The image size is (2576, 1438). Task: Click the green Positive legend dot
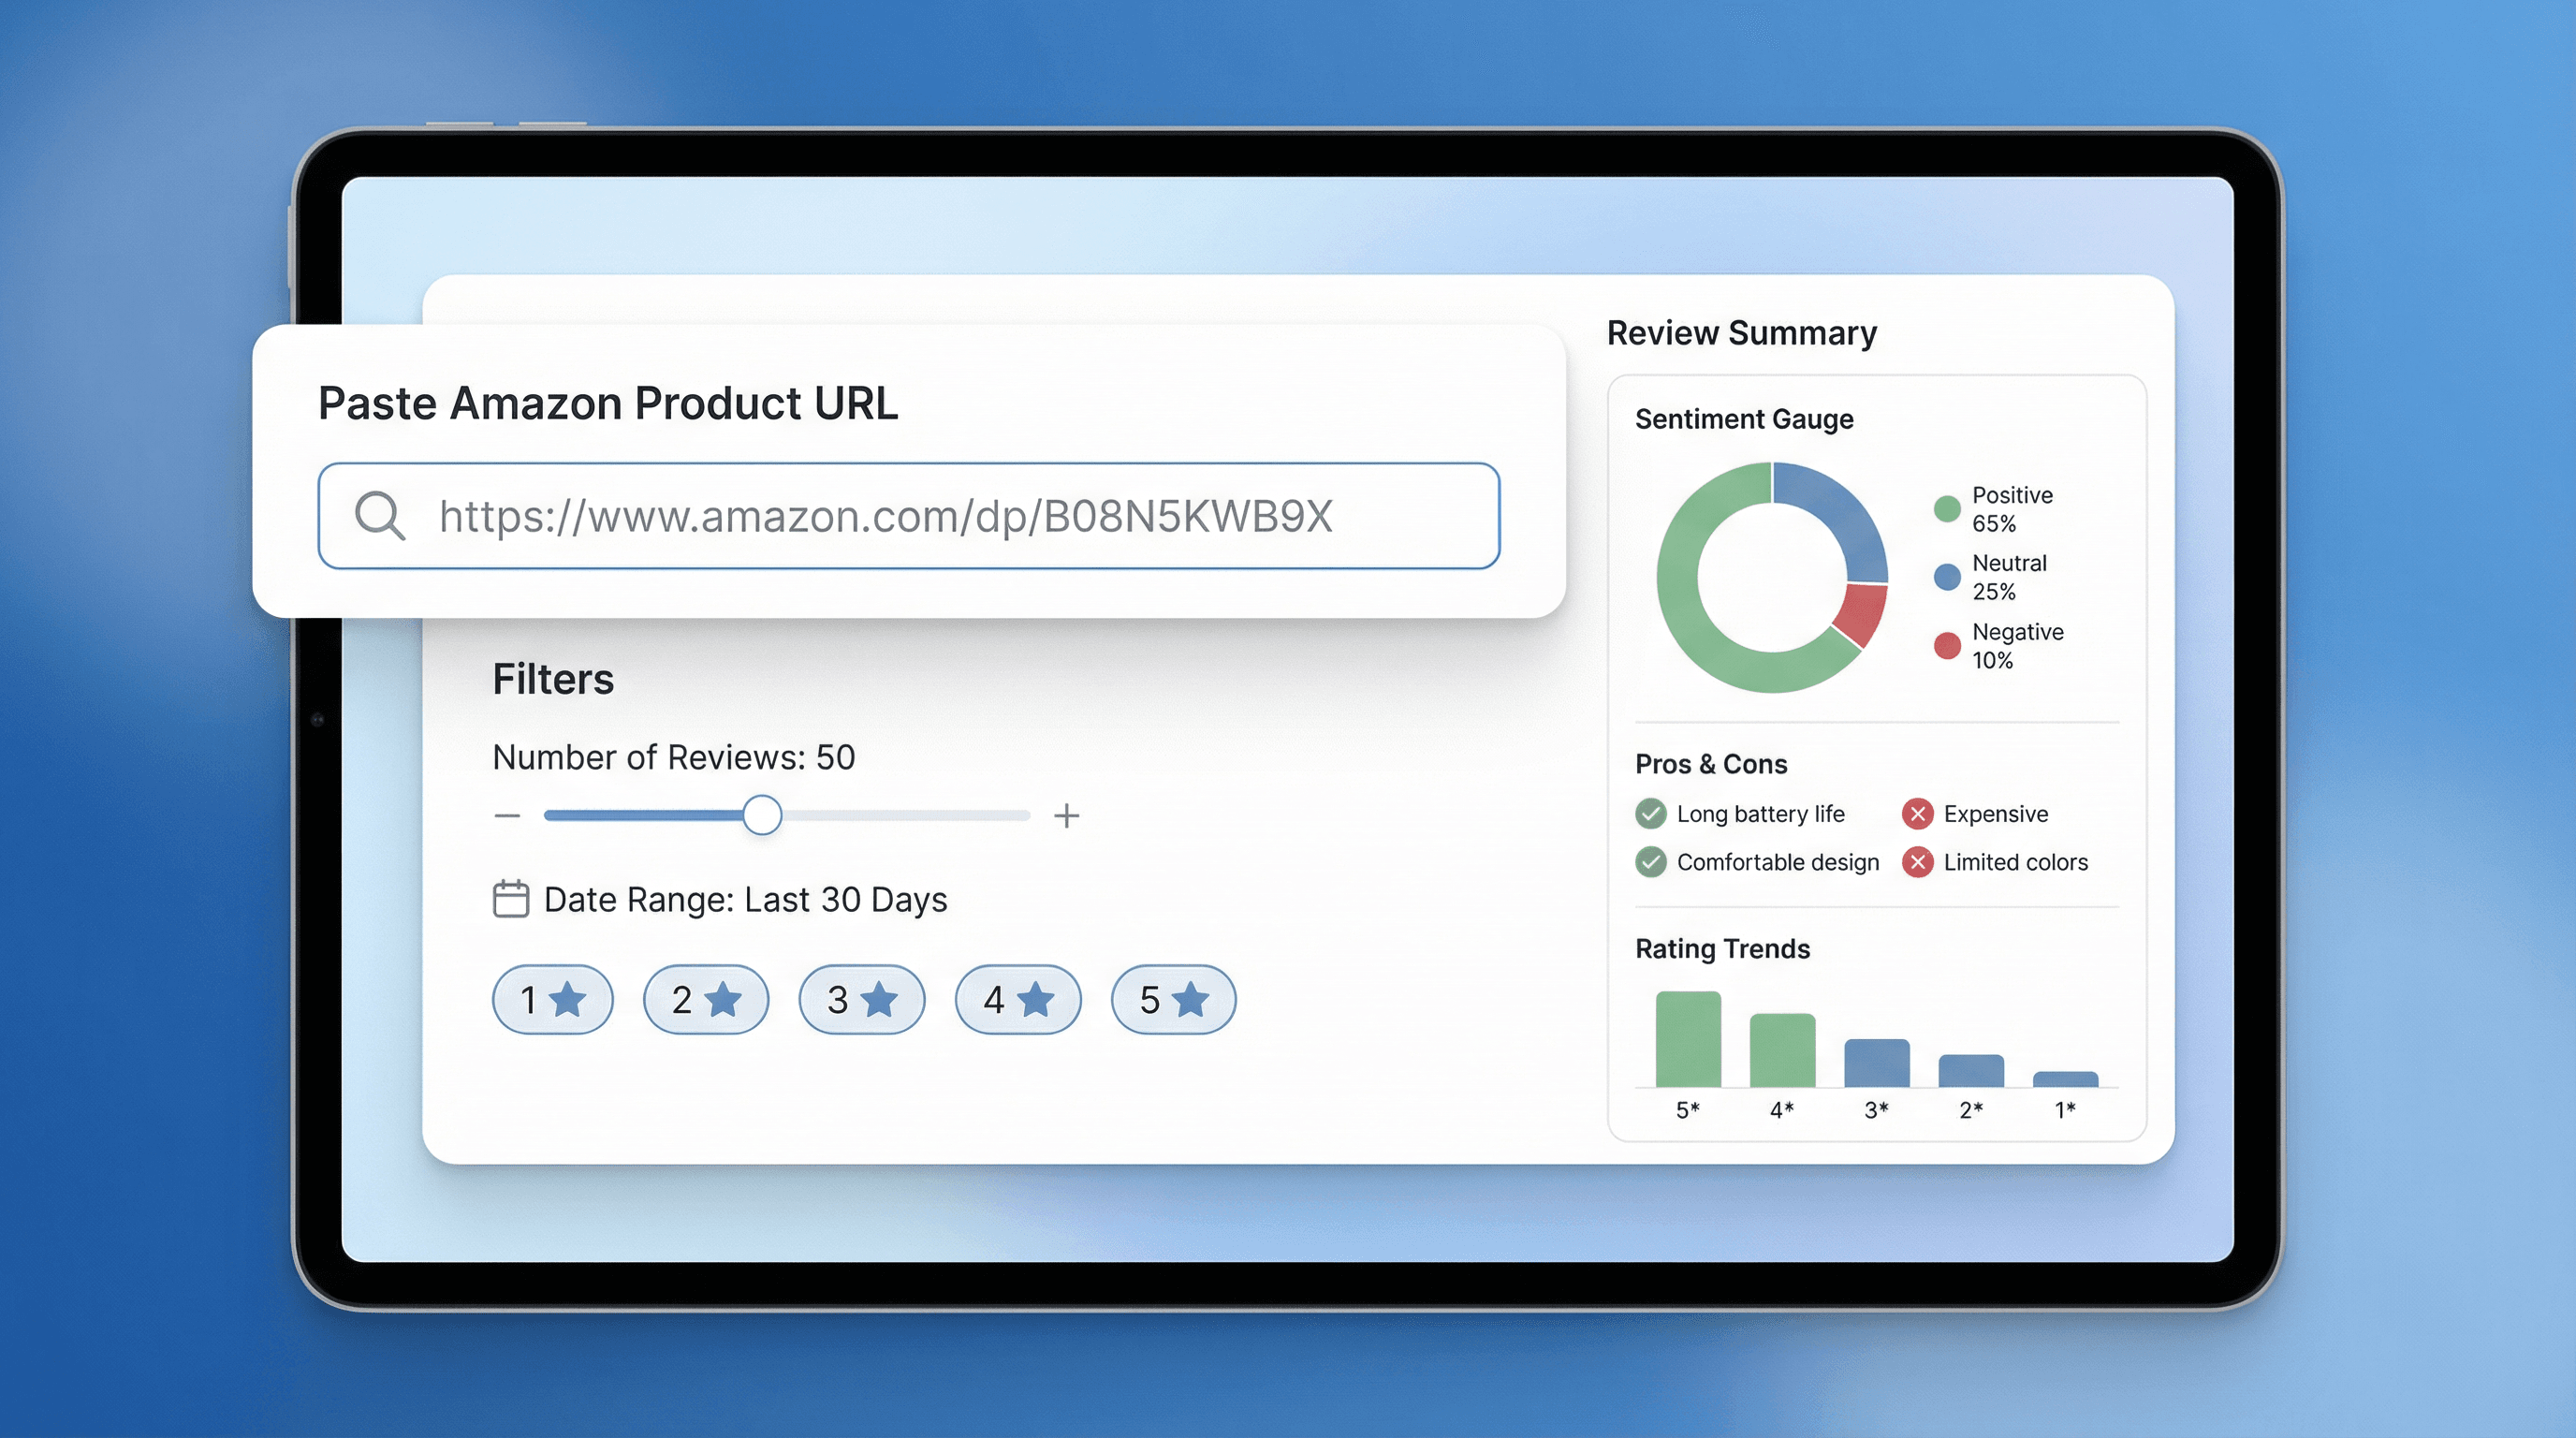[1947, 509]
